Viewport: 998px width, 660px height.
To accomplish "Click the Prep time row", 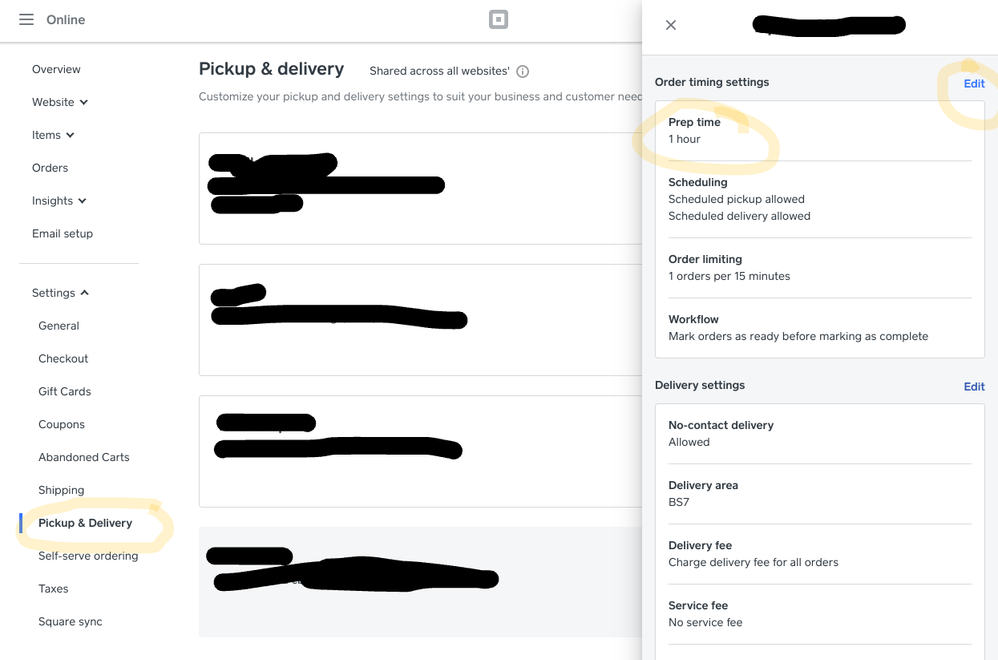I will (819, 131).
